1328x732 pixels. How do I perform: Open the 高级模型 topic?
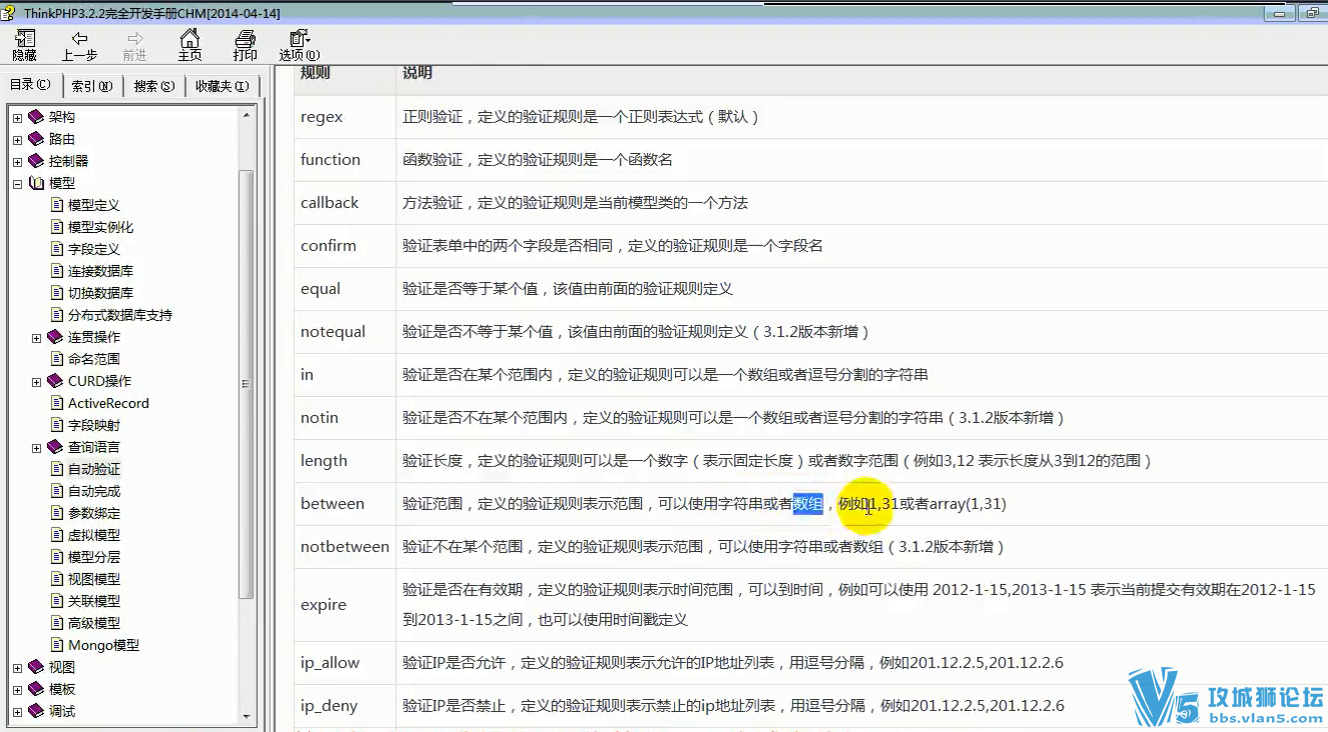tap(94, 623)
